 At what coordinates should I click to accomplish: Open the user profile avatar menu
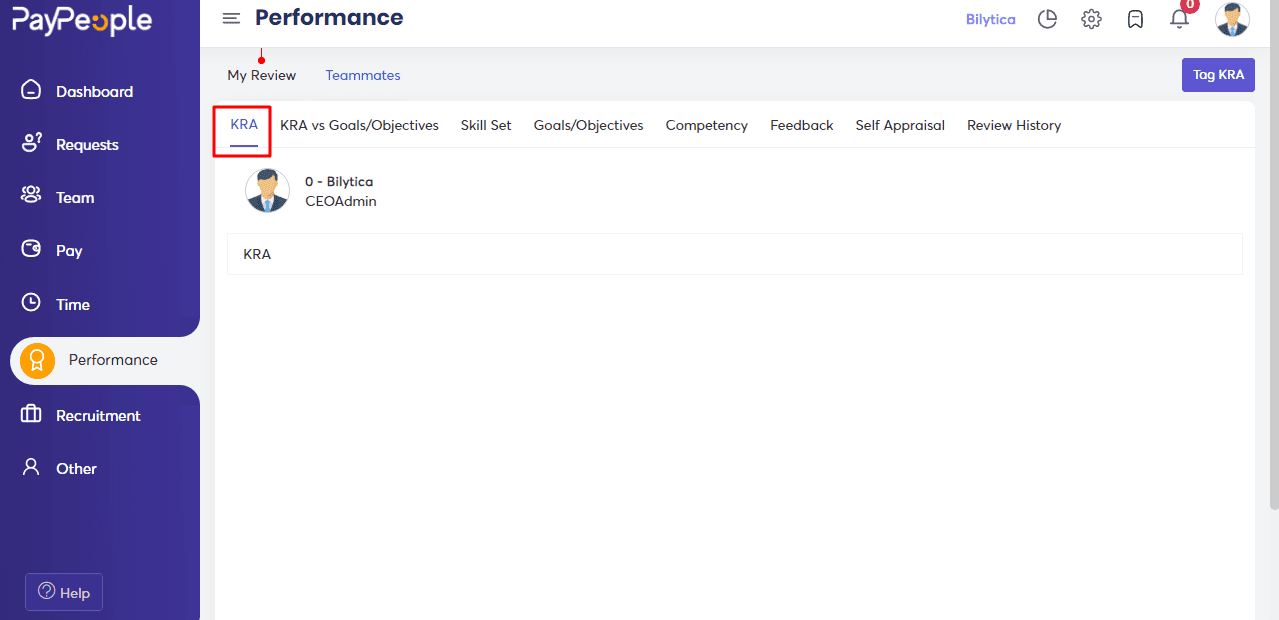point(1232,19)
